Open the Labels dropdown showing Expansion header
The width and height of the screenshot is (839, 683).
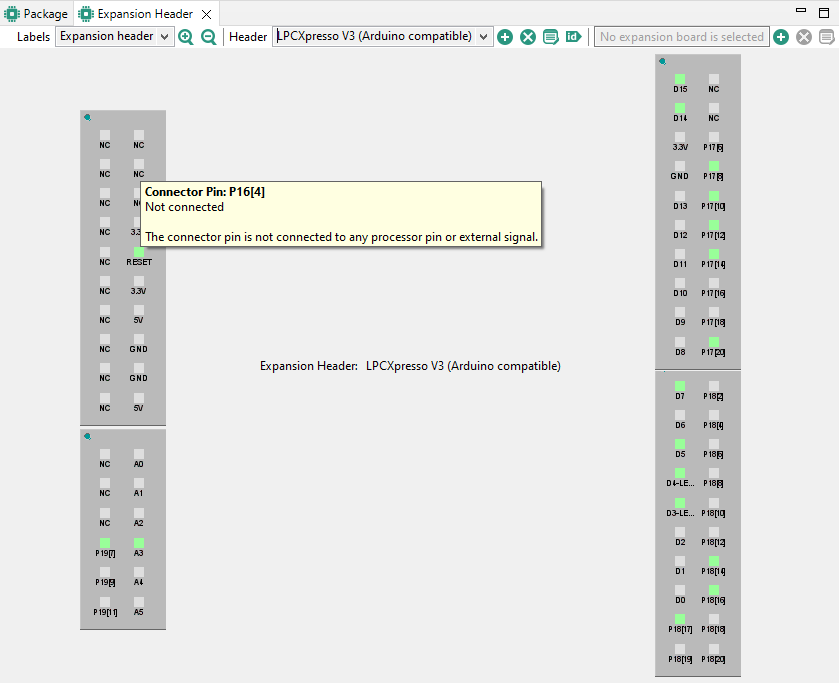tap(114, 37)
